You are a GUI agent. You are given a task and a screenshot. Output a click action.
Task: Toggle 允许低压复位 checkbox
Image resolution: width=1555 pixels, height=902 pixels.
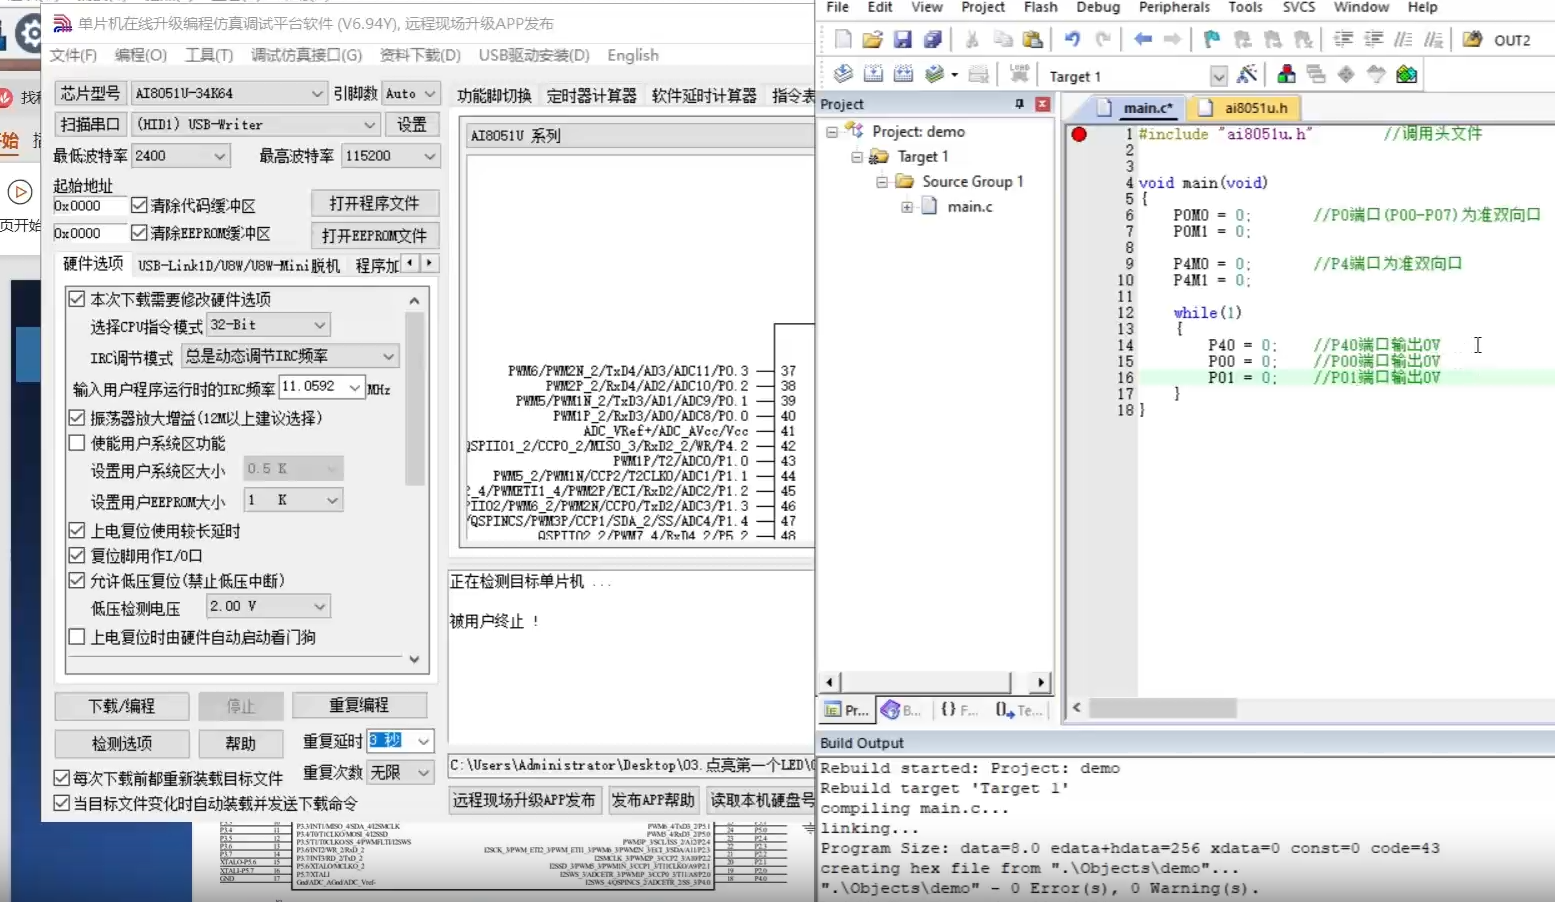click(77, 581)
